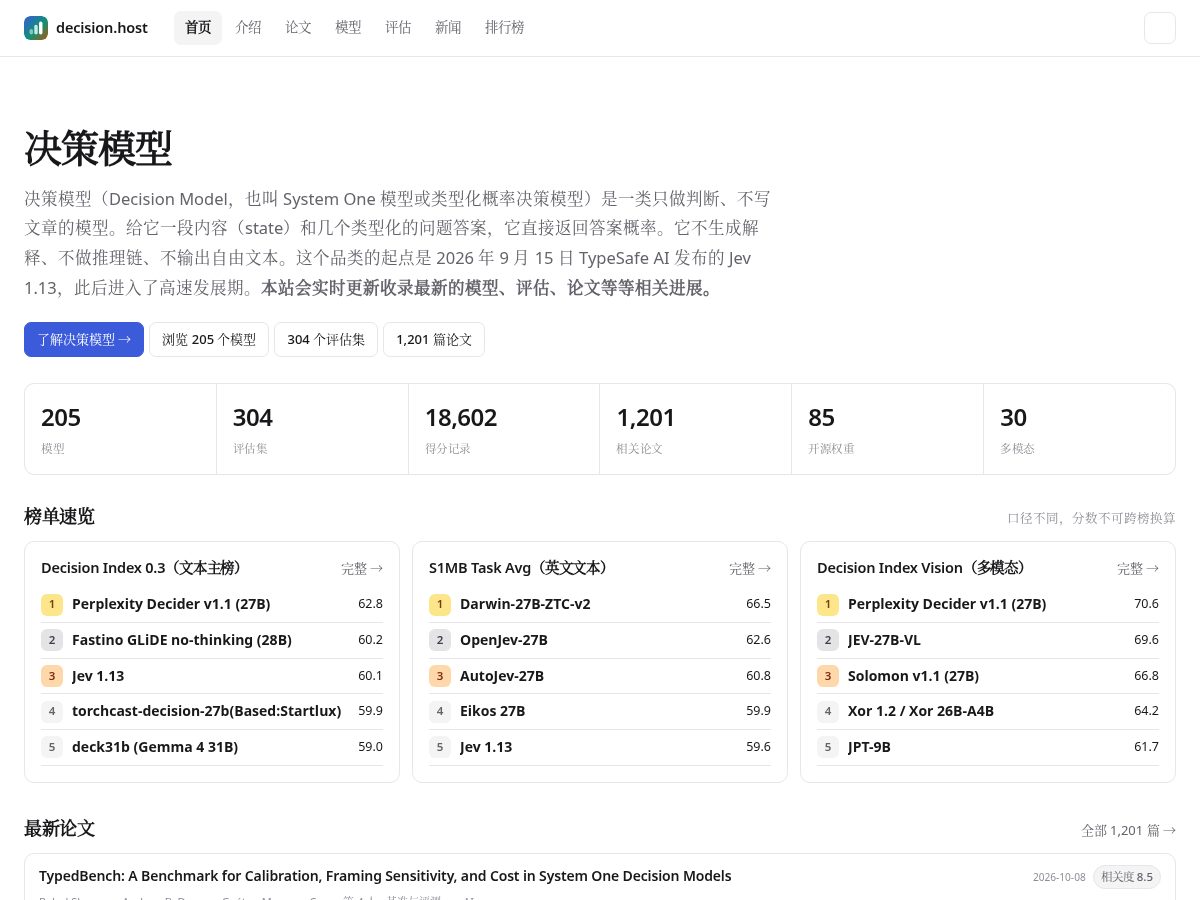Screen dimensions: 1200x900
Task: Click the 相关度 8.5 badge
Action: (1126, 877)
